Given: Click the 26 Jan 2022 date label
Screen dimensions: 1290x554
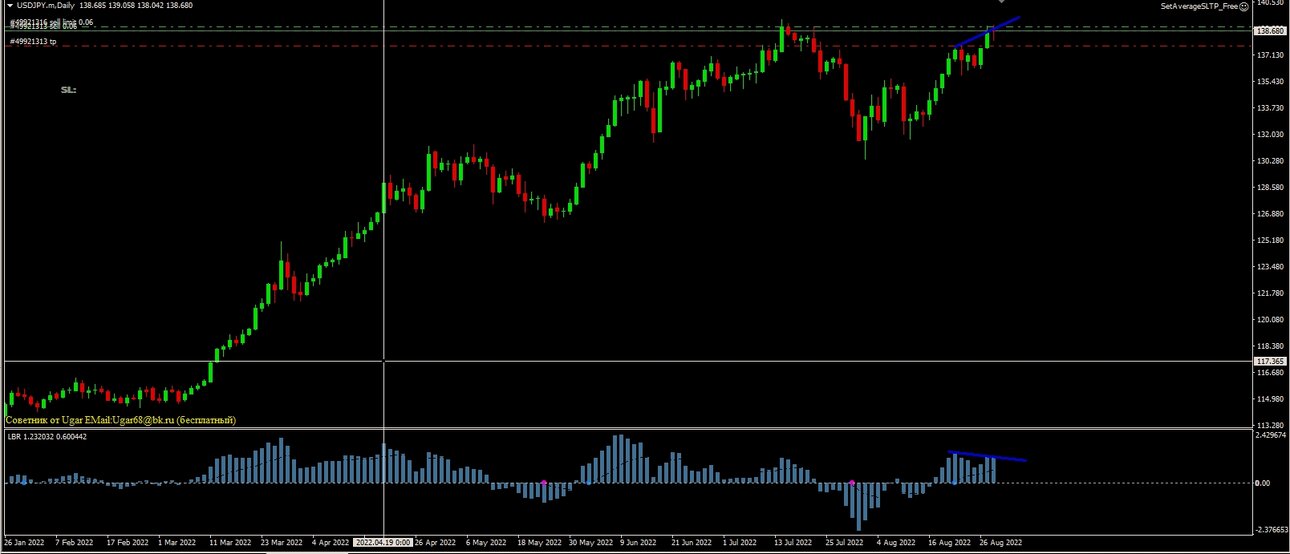Looking at the screenshot, I should (x=24, y=543).
